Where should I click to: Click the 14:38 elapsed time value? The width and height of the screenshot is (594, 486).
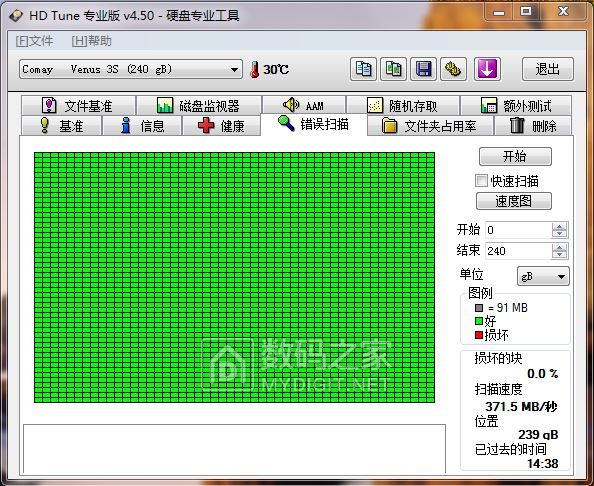click(x=542, y=463)
